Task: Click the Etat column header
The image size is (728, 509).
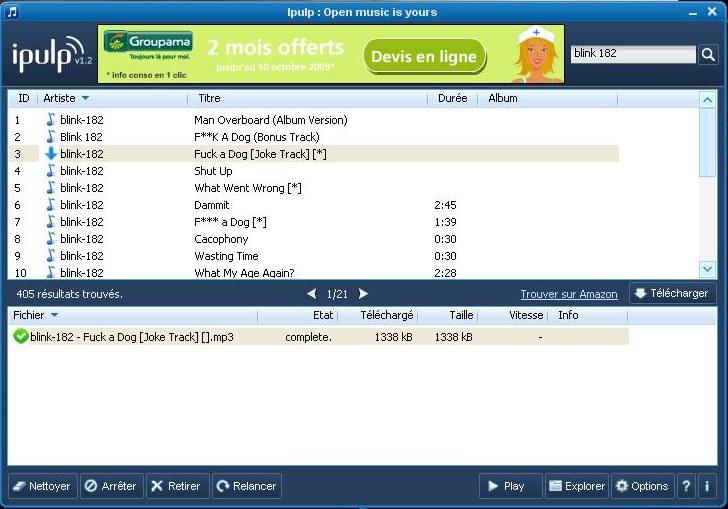Action: pyautogui.click(x=298, y=315)
